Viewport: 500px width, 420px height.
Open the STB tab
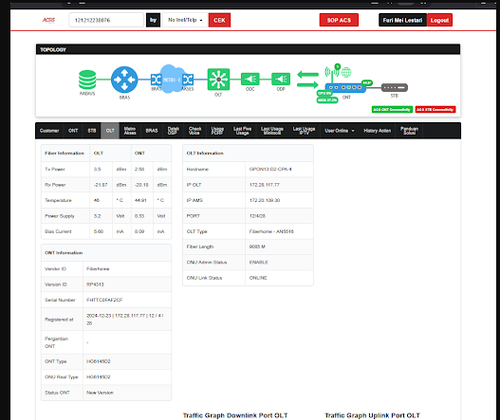coord(92,131)
